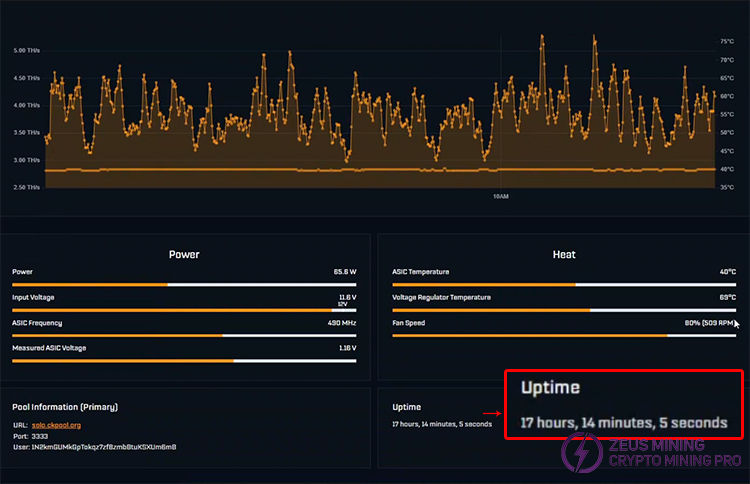Click the enlarged Uptime callout box
Viewport: 750px width, 484px height.
pos(623,404)
